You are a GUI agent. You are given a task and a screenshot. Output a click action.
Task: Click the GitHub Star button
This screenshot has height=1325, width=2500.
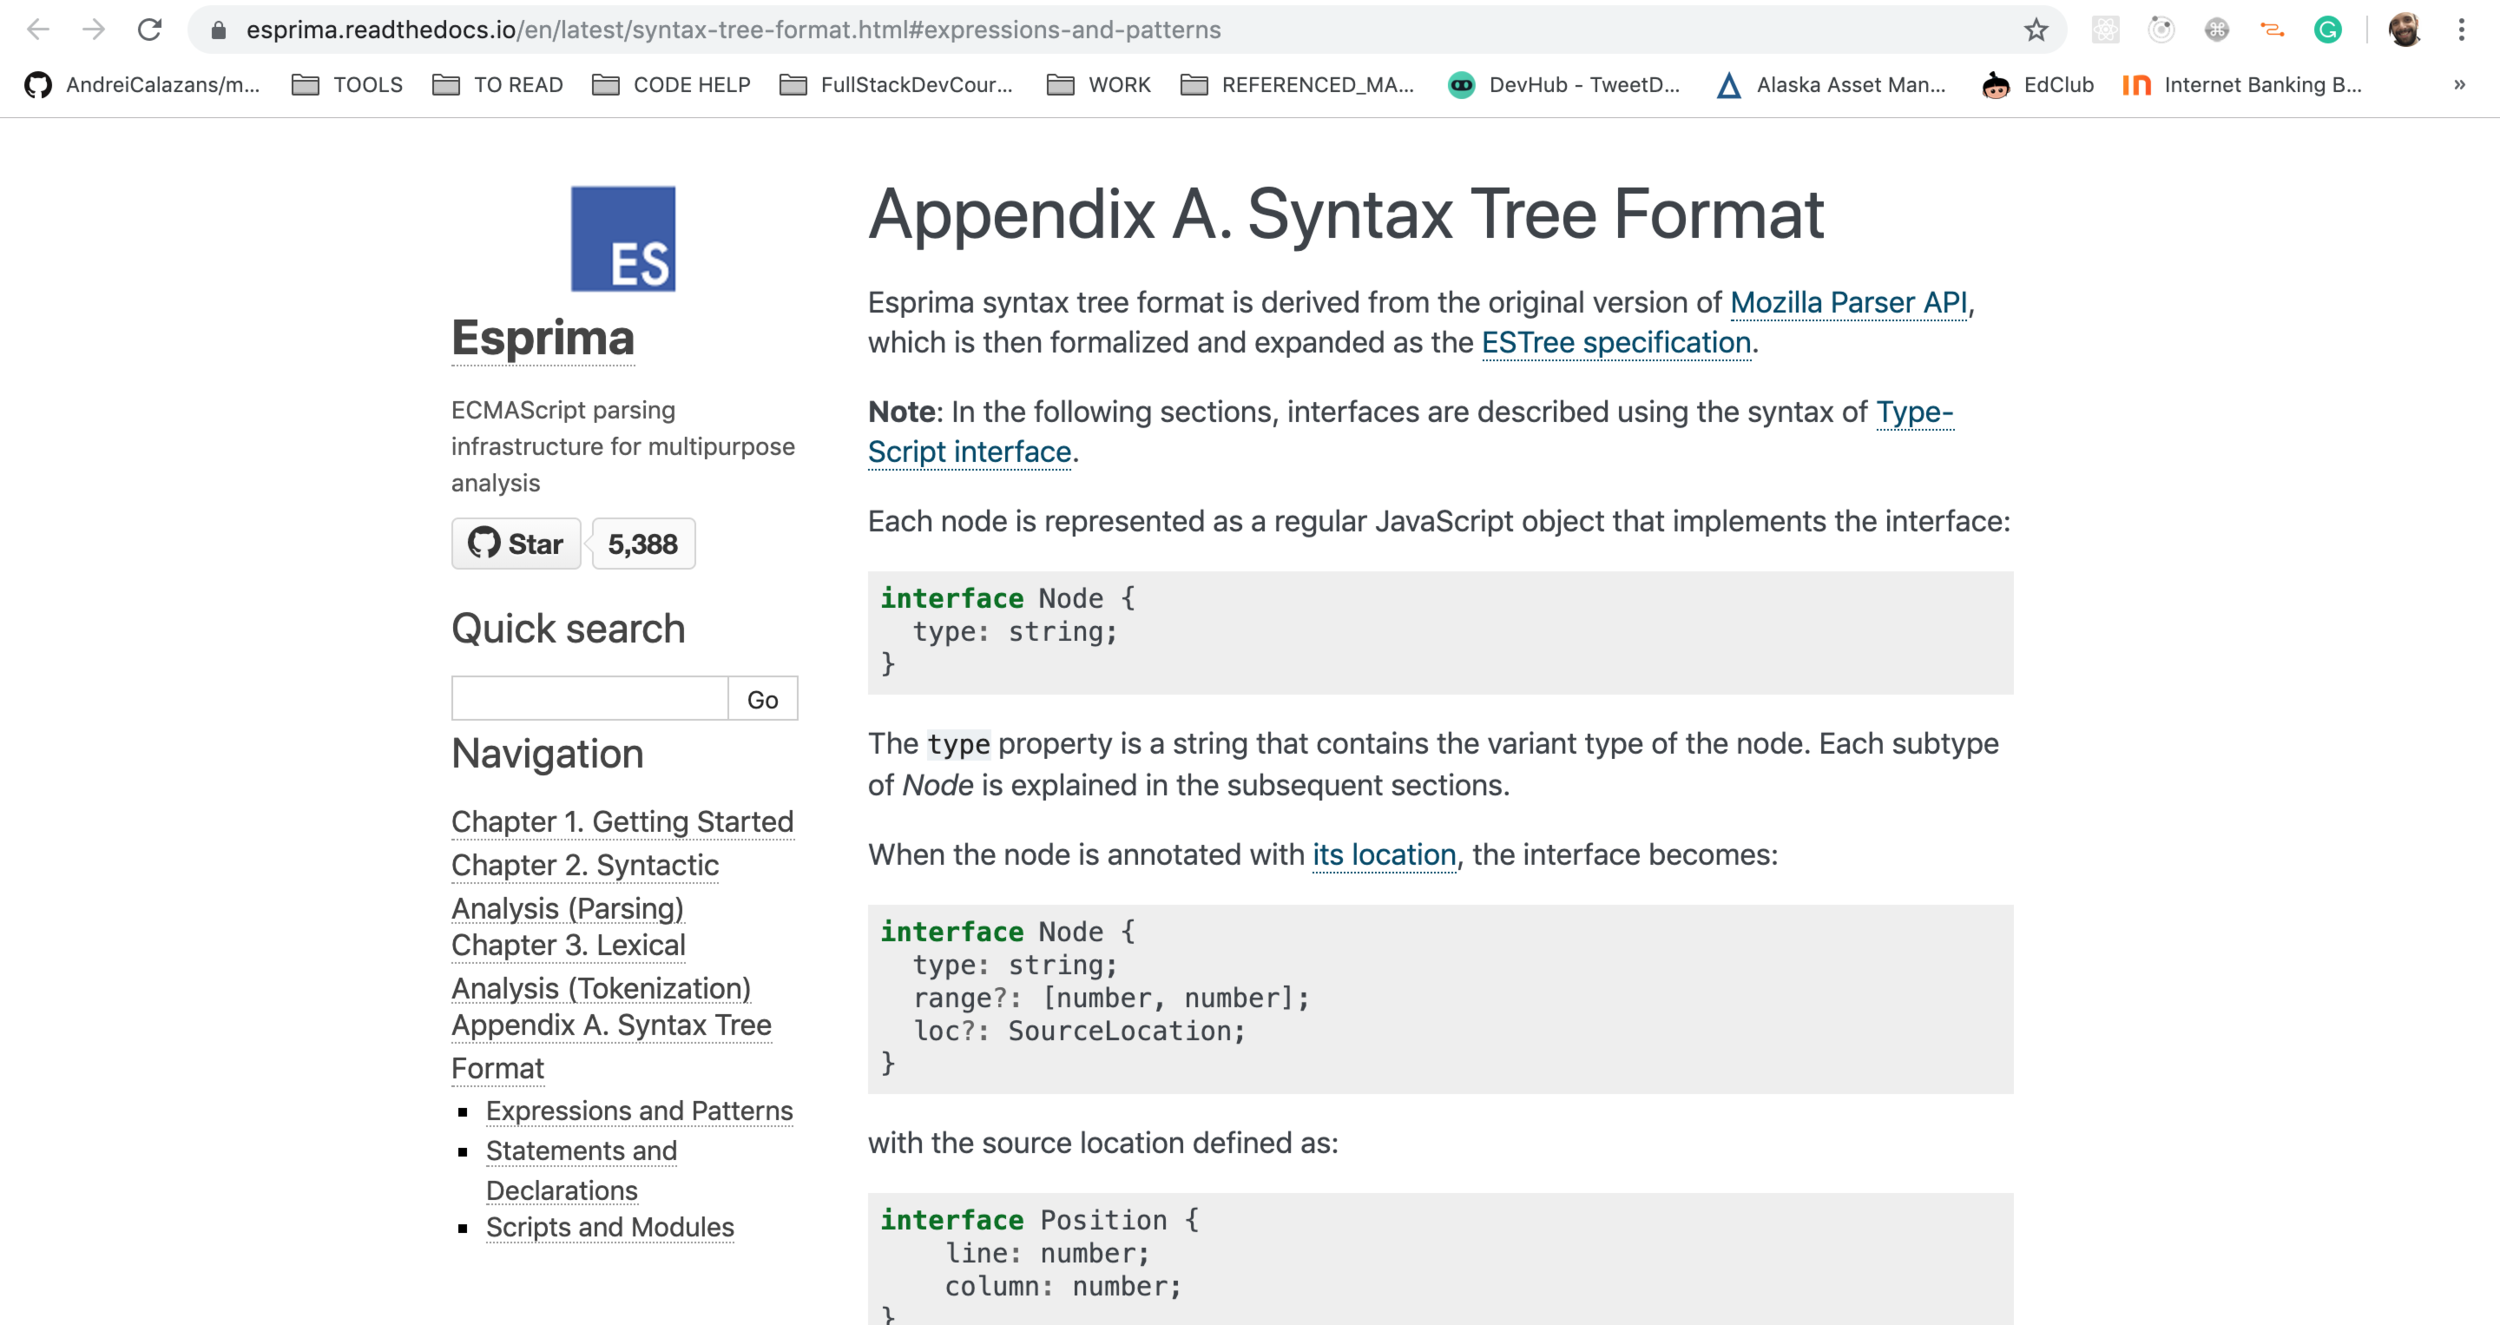click(x=516, y=544)
